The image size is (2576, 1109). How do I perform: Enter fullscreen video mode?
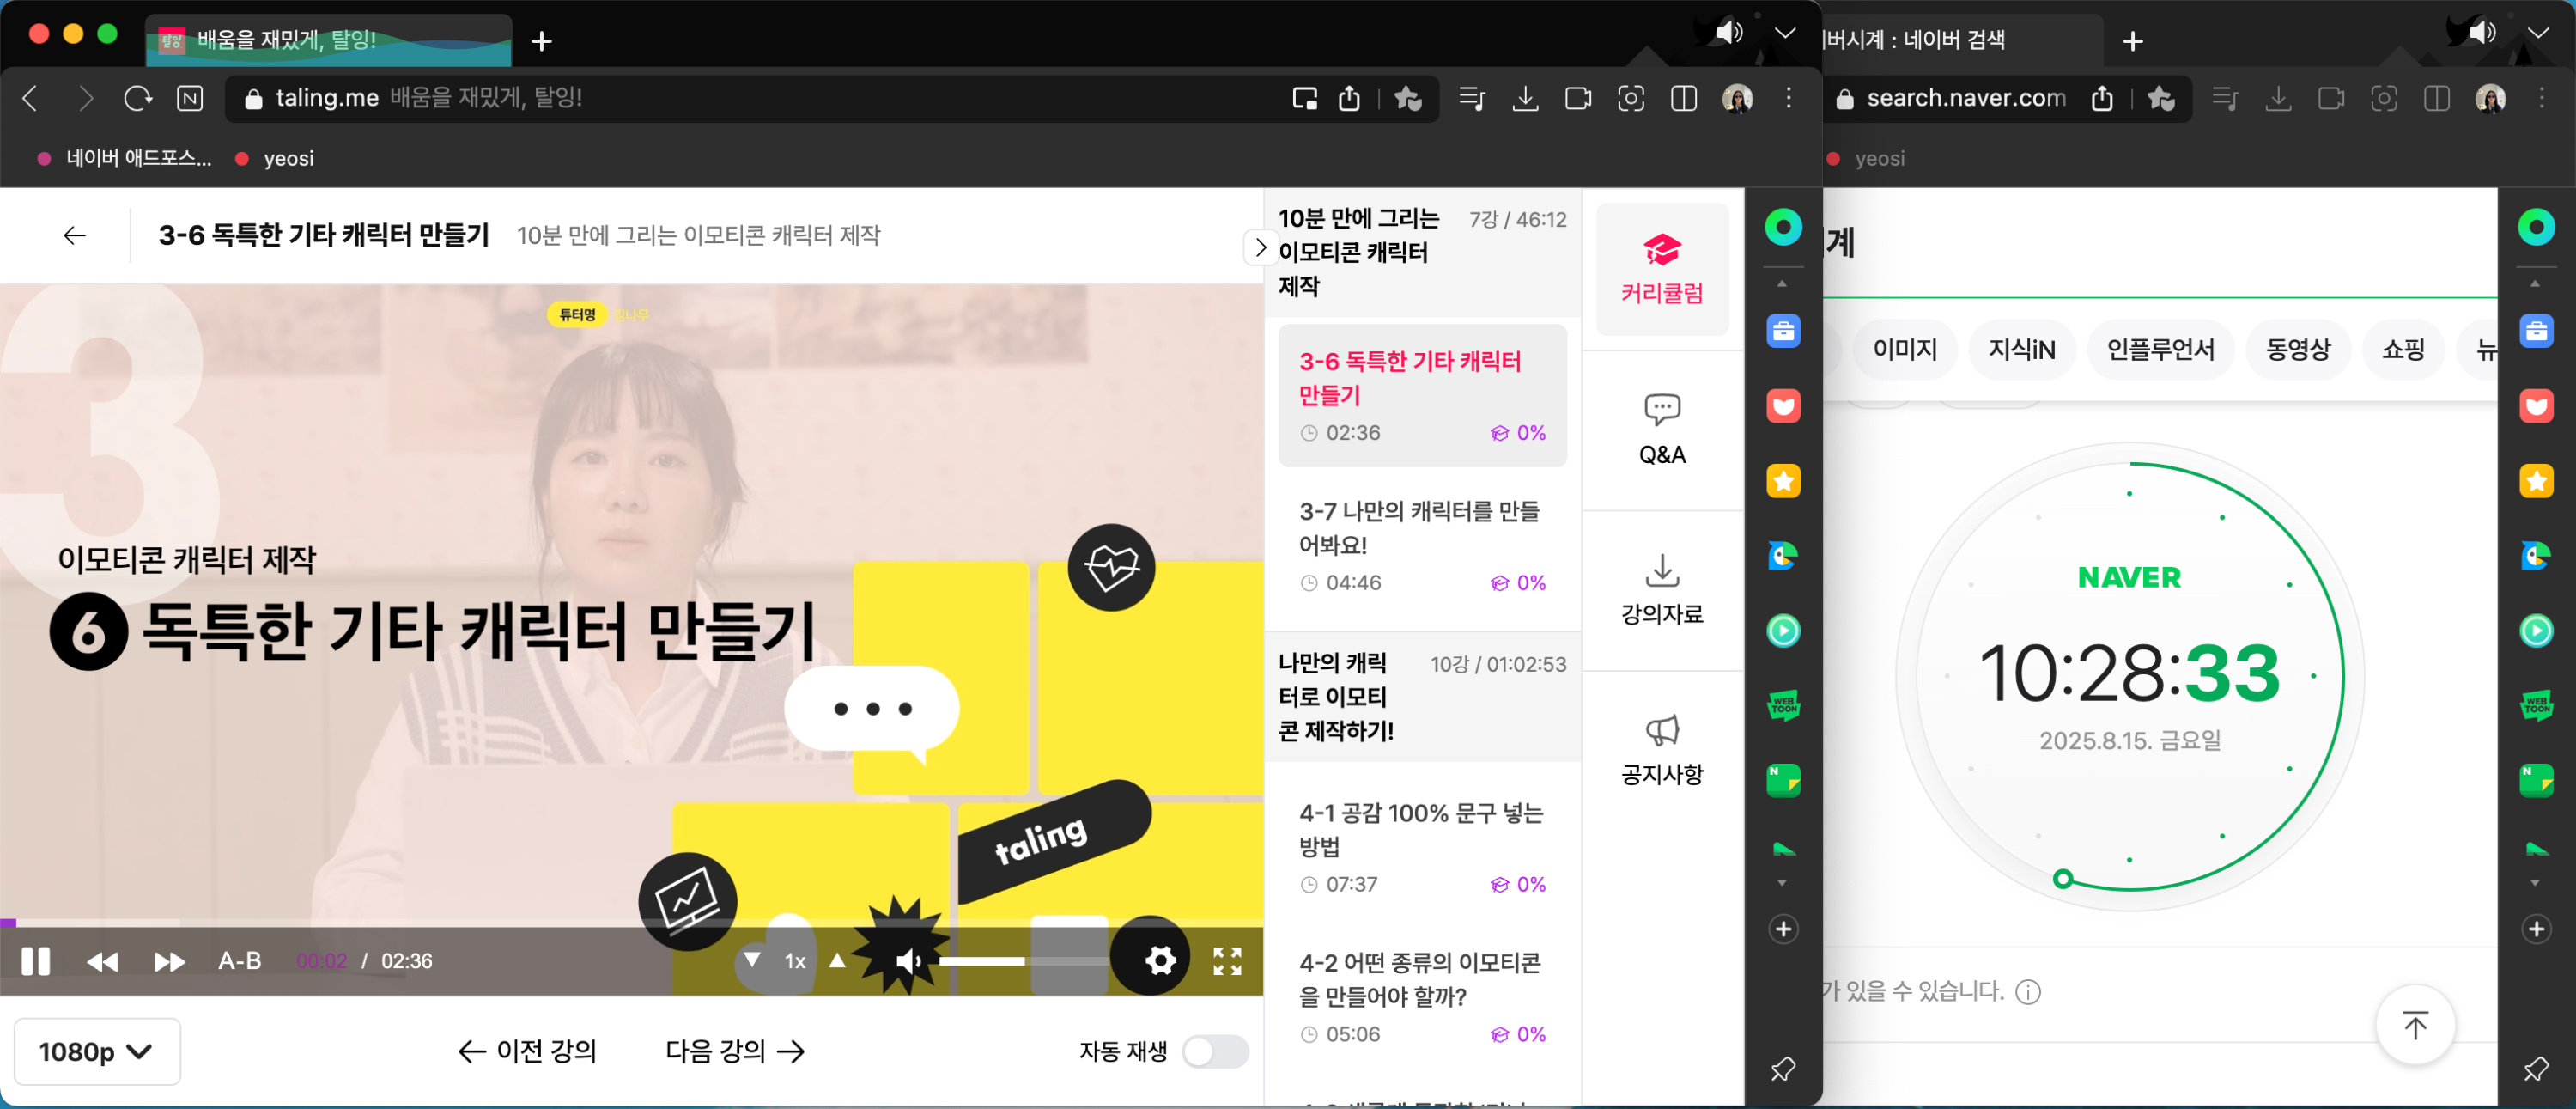pyautogui.click(x=1227, y=961)
